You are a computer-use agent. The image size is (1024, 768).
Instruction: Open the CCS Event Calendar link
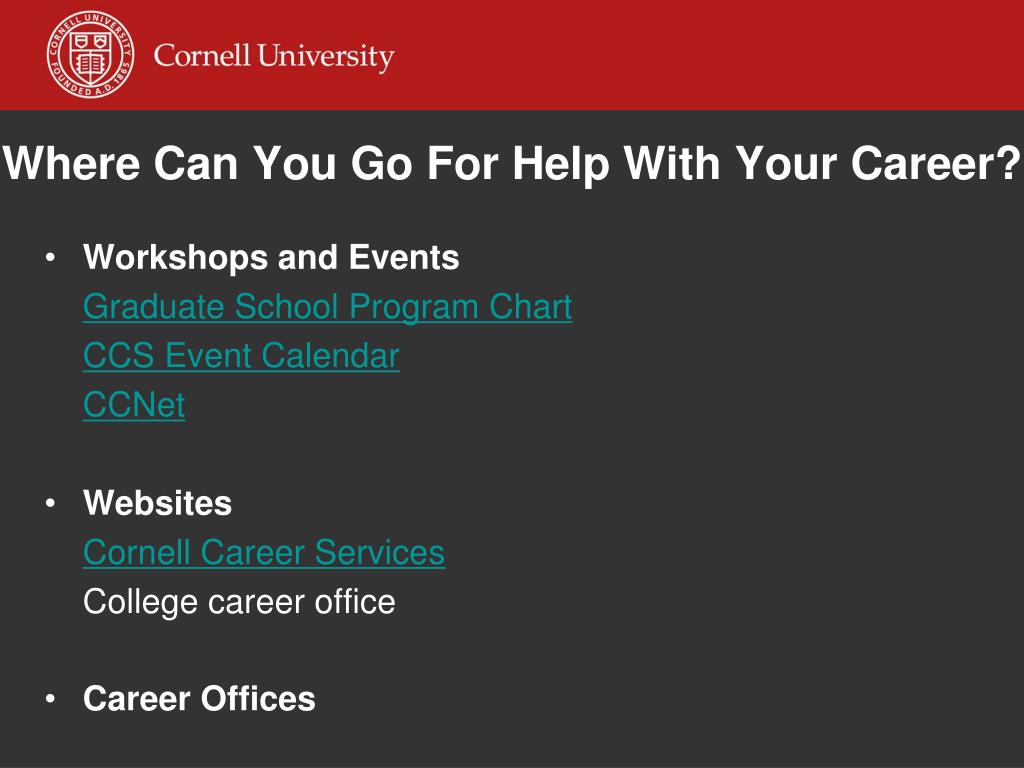pyautogui.click(x=241, y=355)
